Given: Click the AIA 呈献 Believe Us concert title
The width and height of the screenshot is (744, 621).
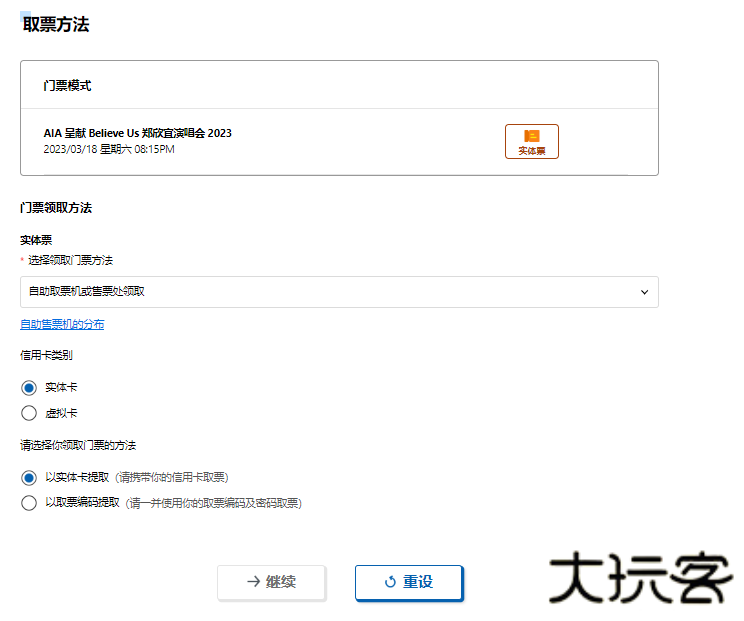Looking at the screenshot, I should point(138,133).
